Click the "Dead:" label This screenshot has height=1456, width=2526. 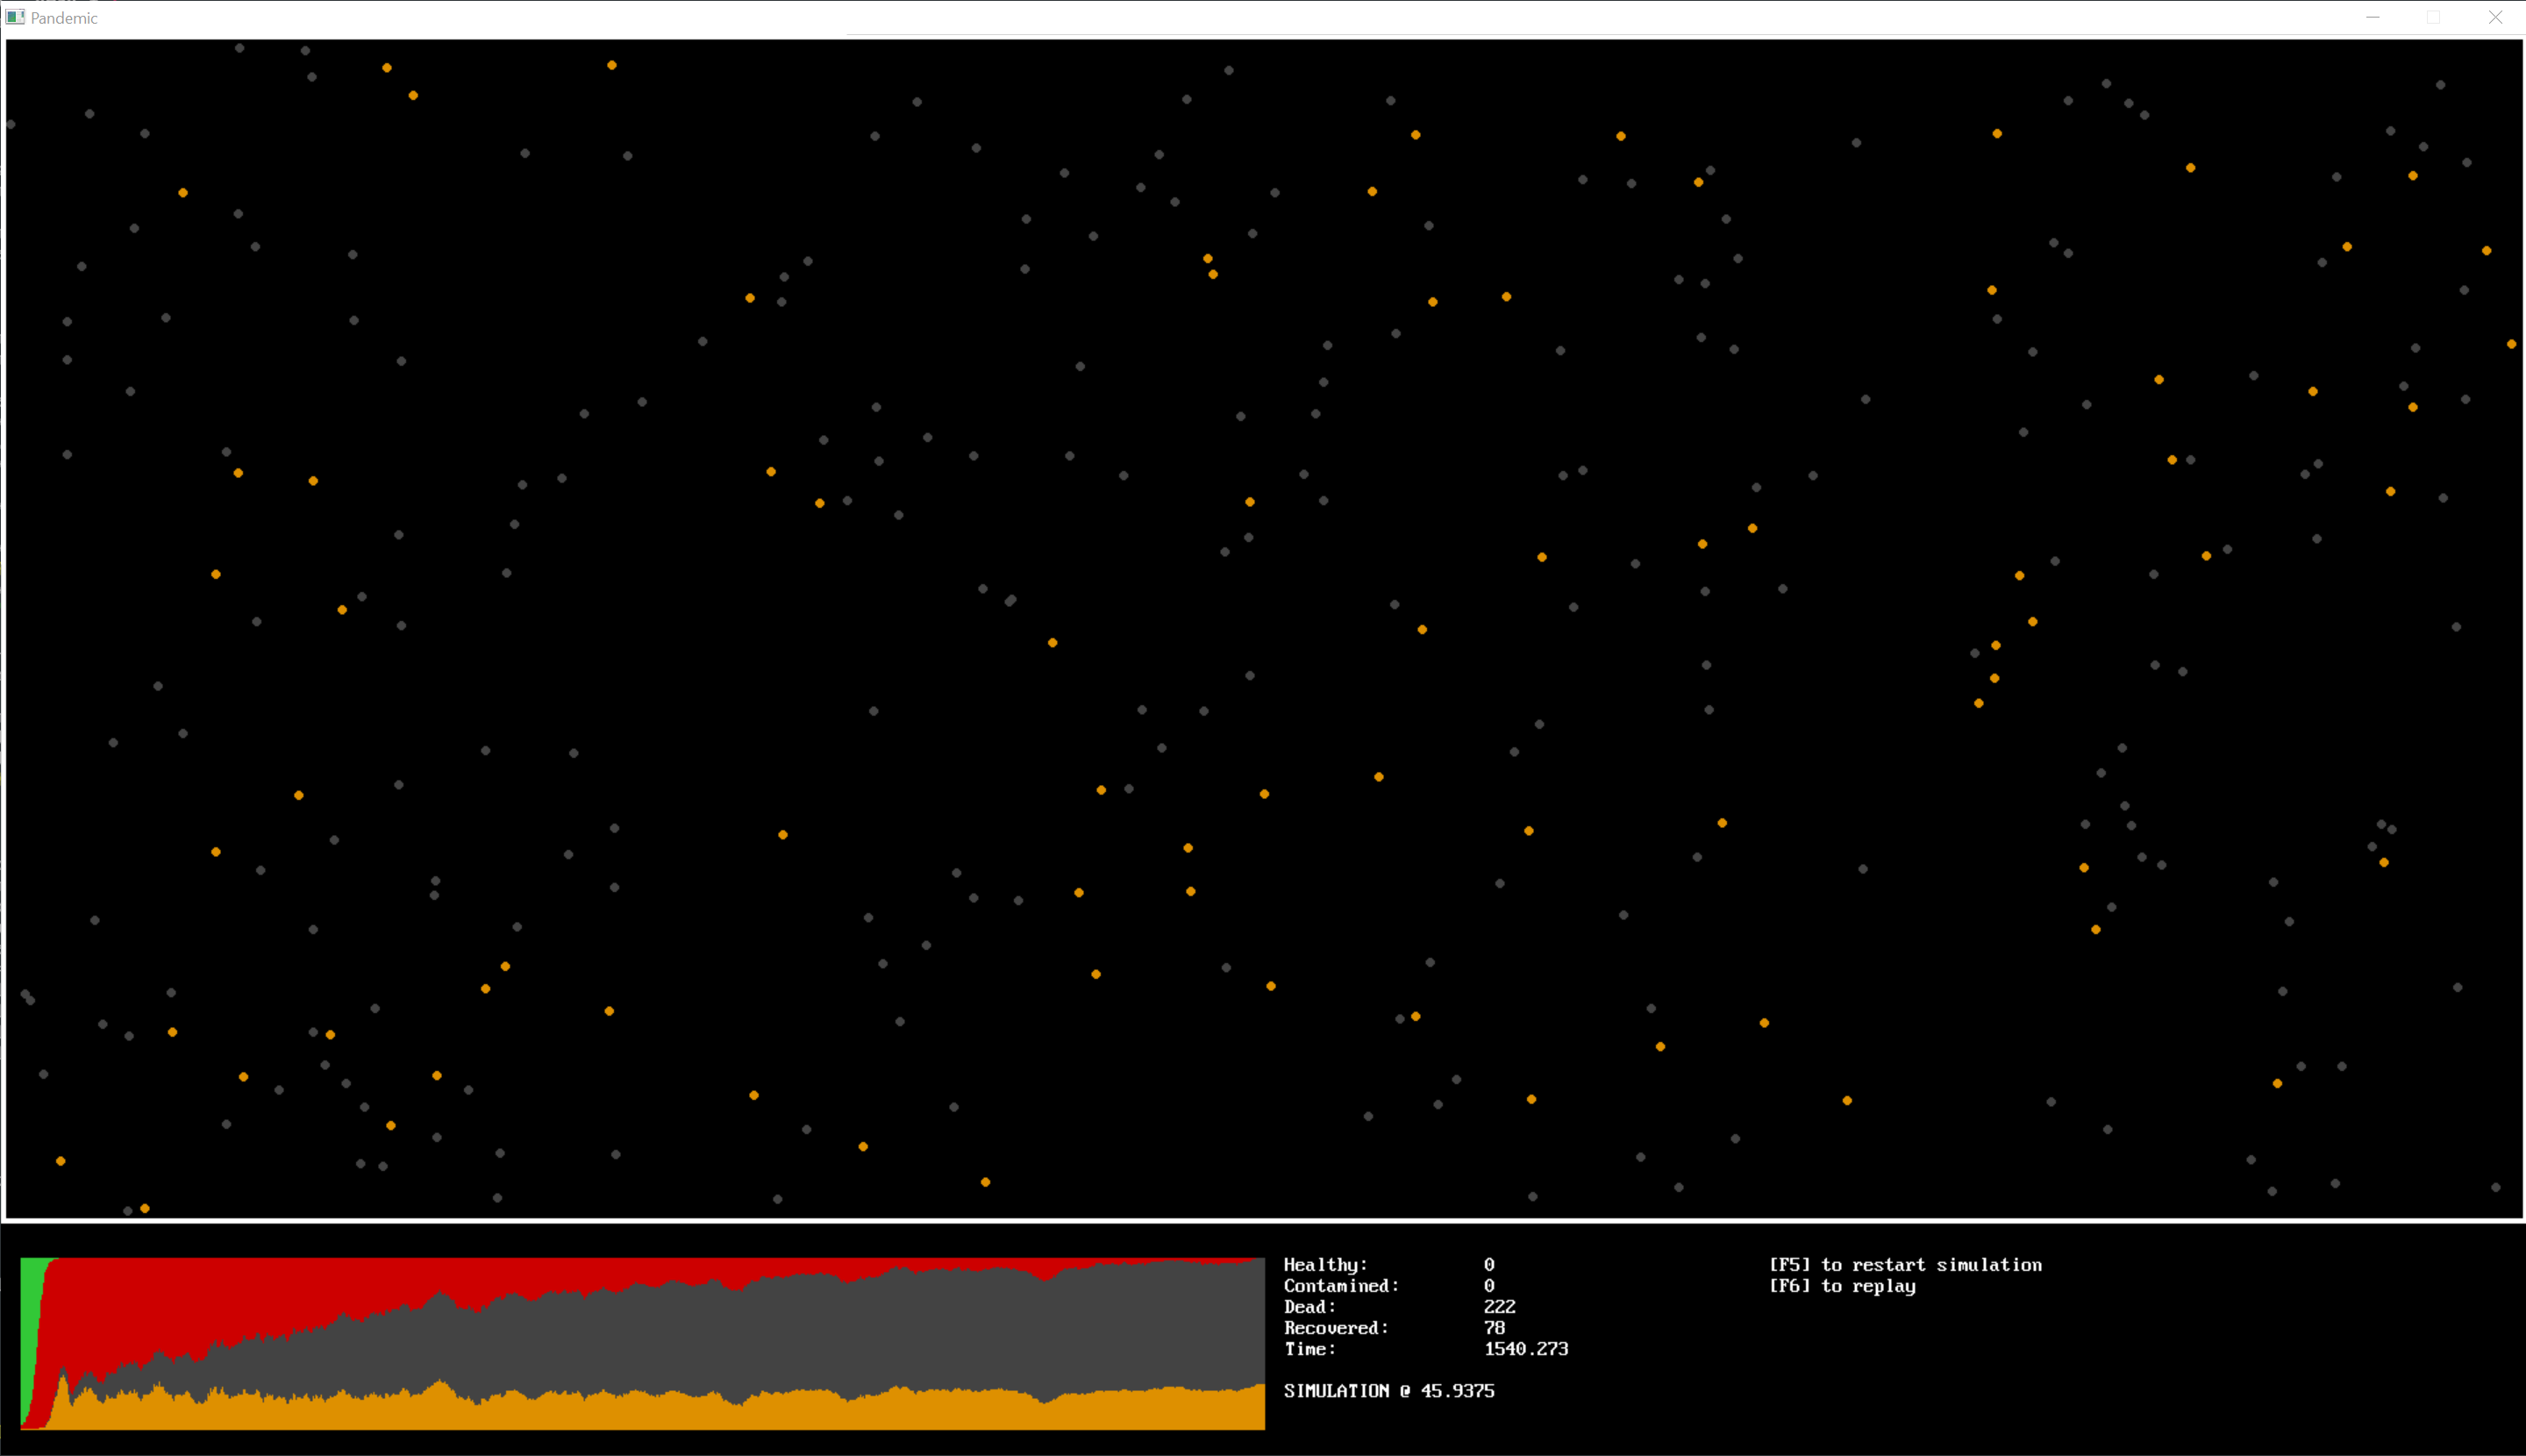pos(1310,1307)
